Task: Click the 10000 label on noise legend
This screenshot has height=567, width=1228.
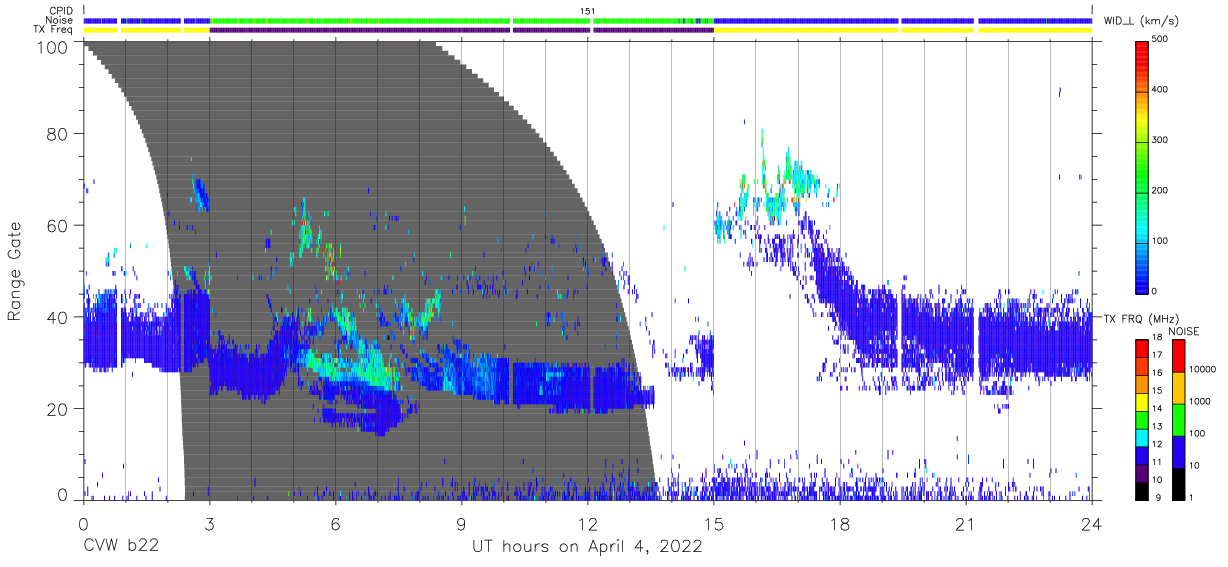Action: [1203, 370]
